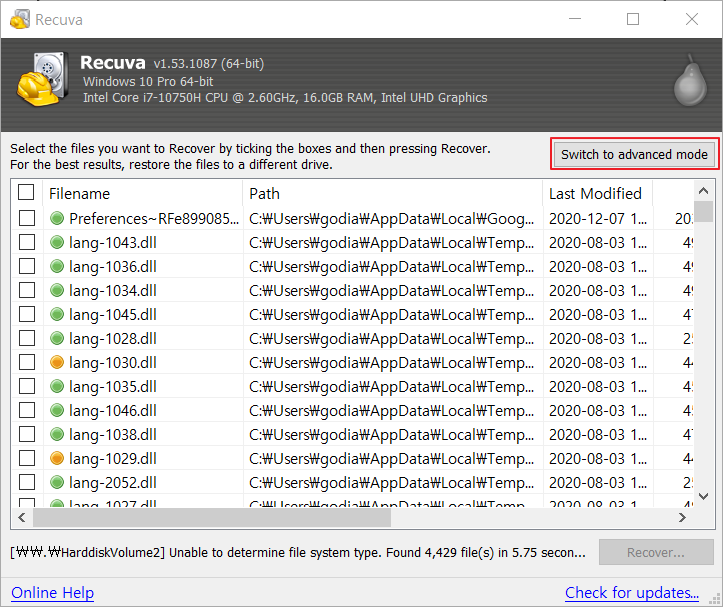Click the Check for updates... link
This screenshot has height=607, width=723.
pos(632,592)
